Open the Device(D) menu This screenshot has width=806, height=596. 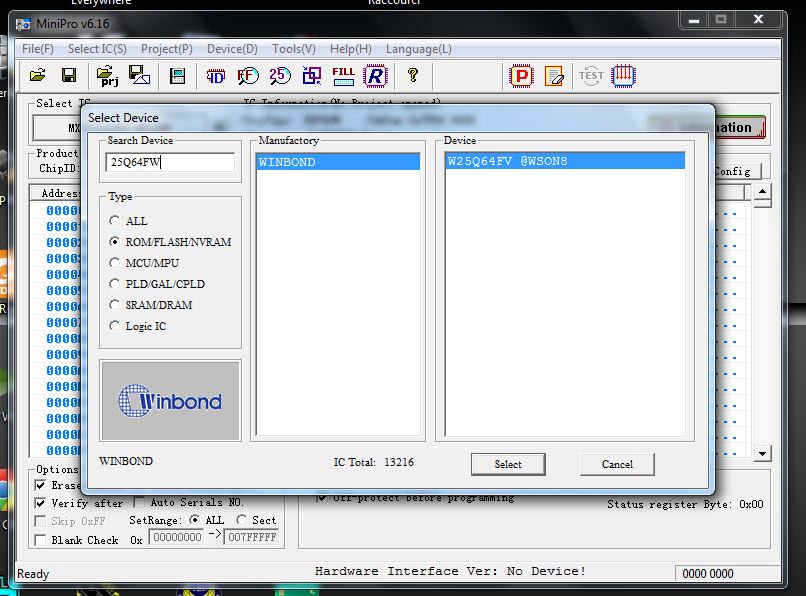pyautogui.click(x=232, y=49)
